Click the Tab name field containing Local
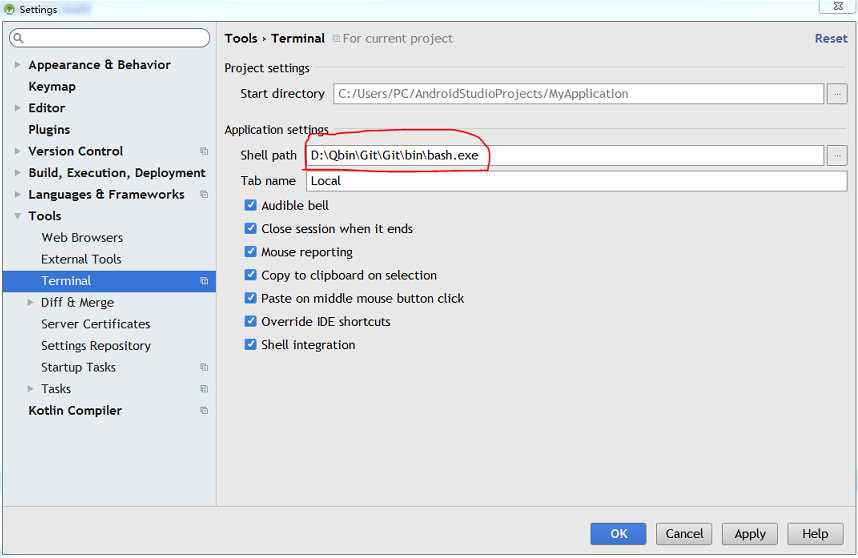This screenshot has height=558, width=858. click(x=577, y=181)
